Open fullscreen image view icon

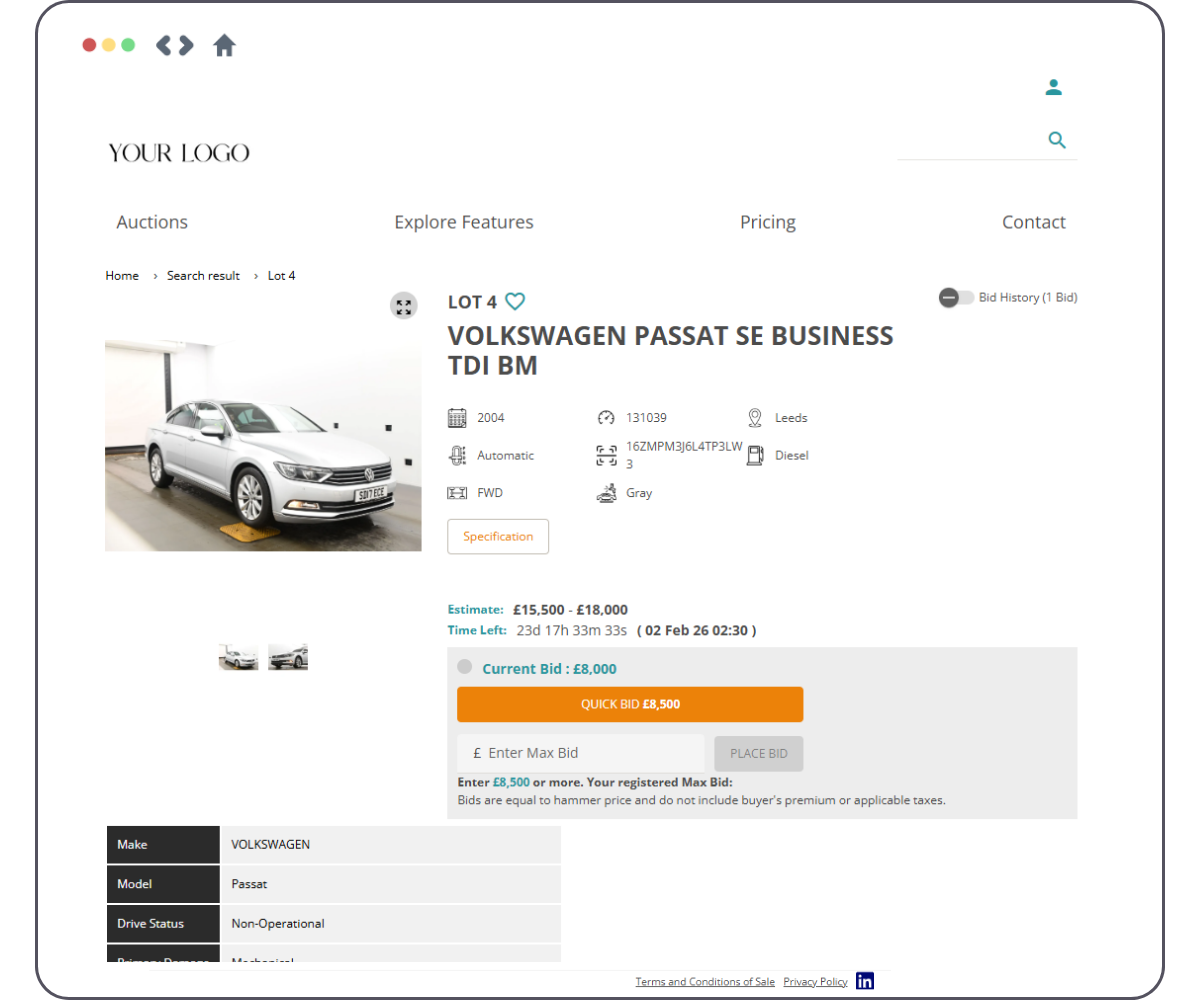pos(403,306)
